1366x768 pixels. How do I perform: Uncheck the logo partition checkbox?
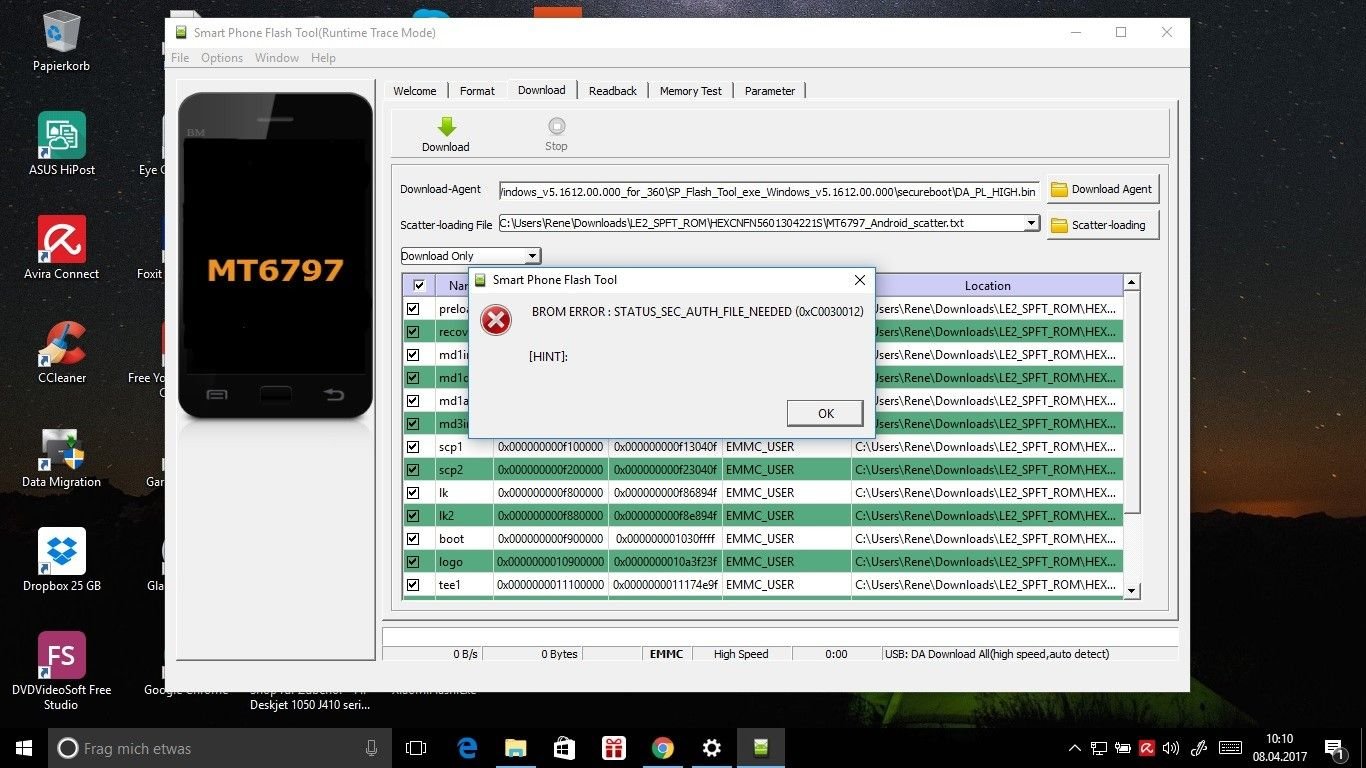413,562
